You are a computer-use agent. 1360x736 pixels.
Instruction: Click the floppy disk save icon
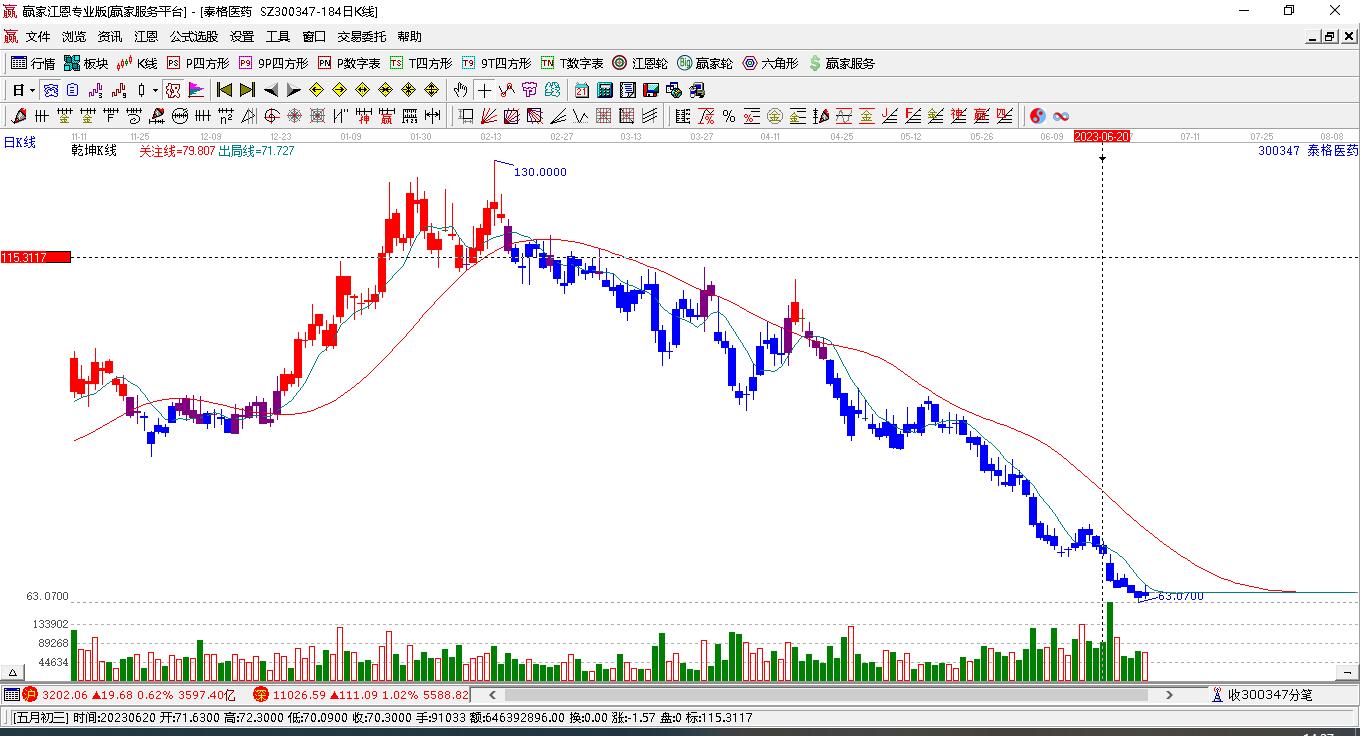651,90
